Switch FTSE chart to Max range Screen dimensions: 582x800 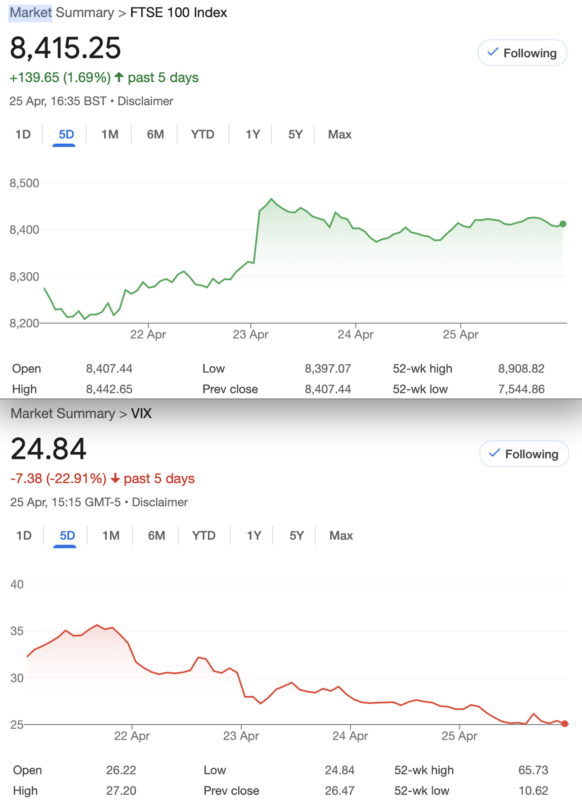coord(340,134)
